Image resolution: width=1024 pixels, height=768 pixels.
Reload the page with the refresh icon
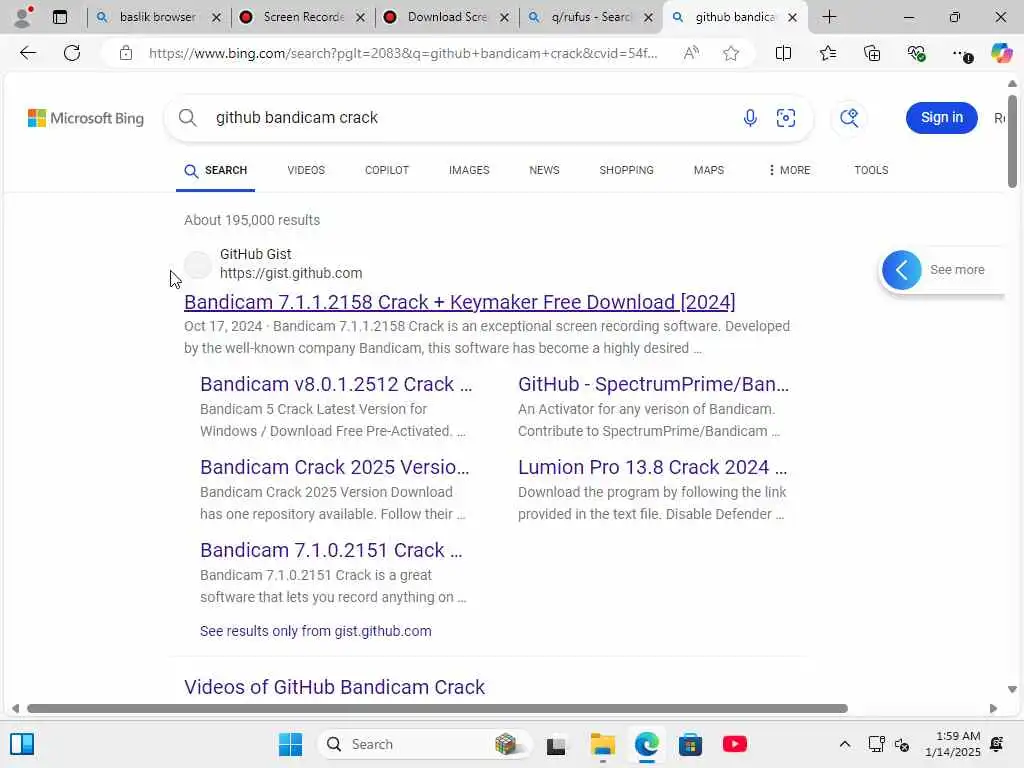pyautogui.click(x=72, y=53)
